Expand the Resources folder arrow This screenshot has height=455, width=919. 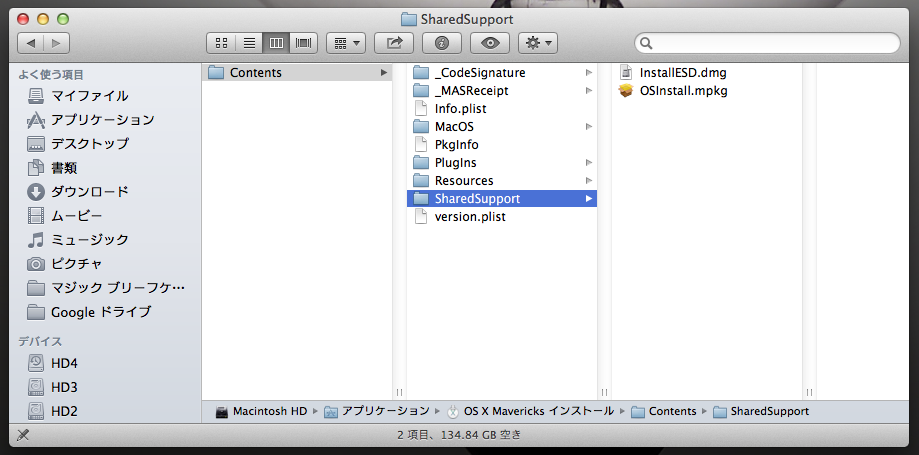point(588,181)
